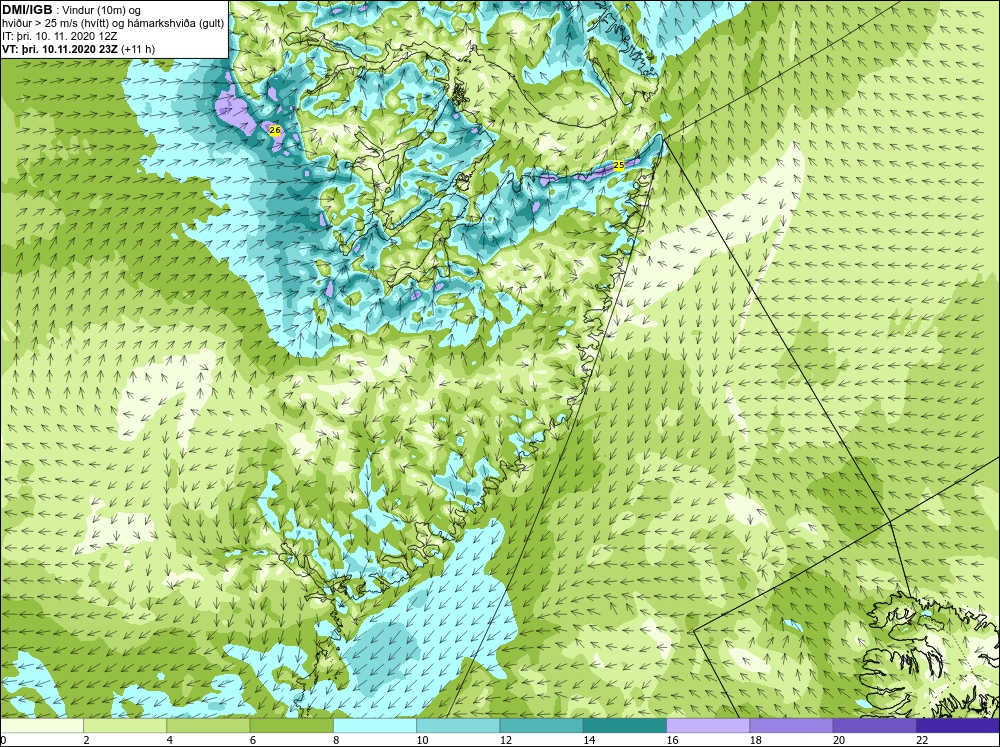Click the legend scale label 8
This screenshot has height=747, width=1000.
336,740
